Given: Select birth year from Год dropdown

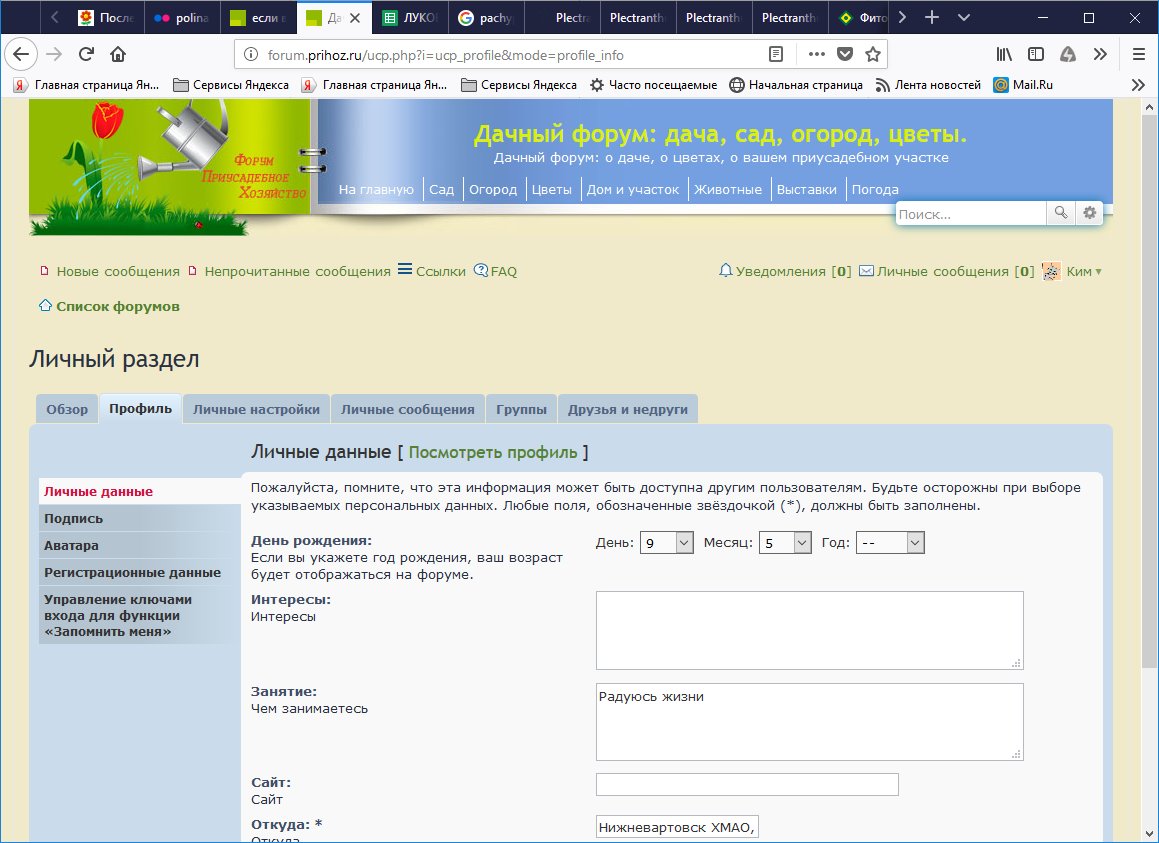Looking at the screenshot, I should pos(890,543).
